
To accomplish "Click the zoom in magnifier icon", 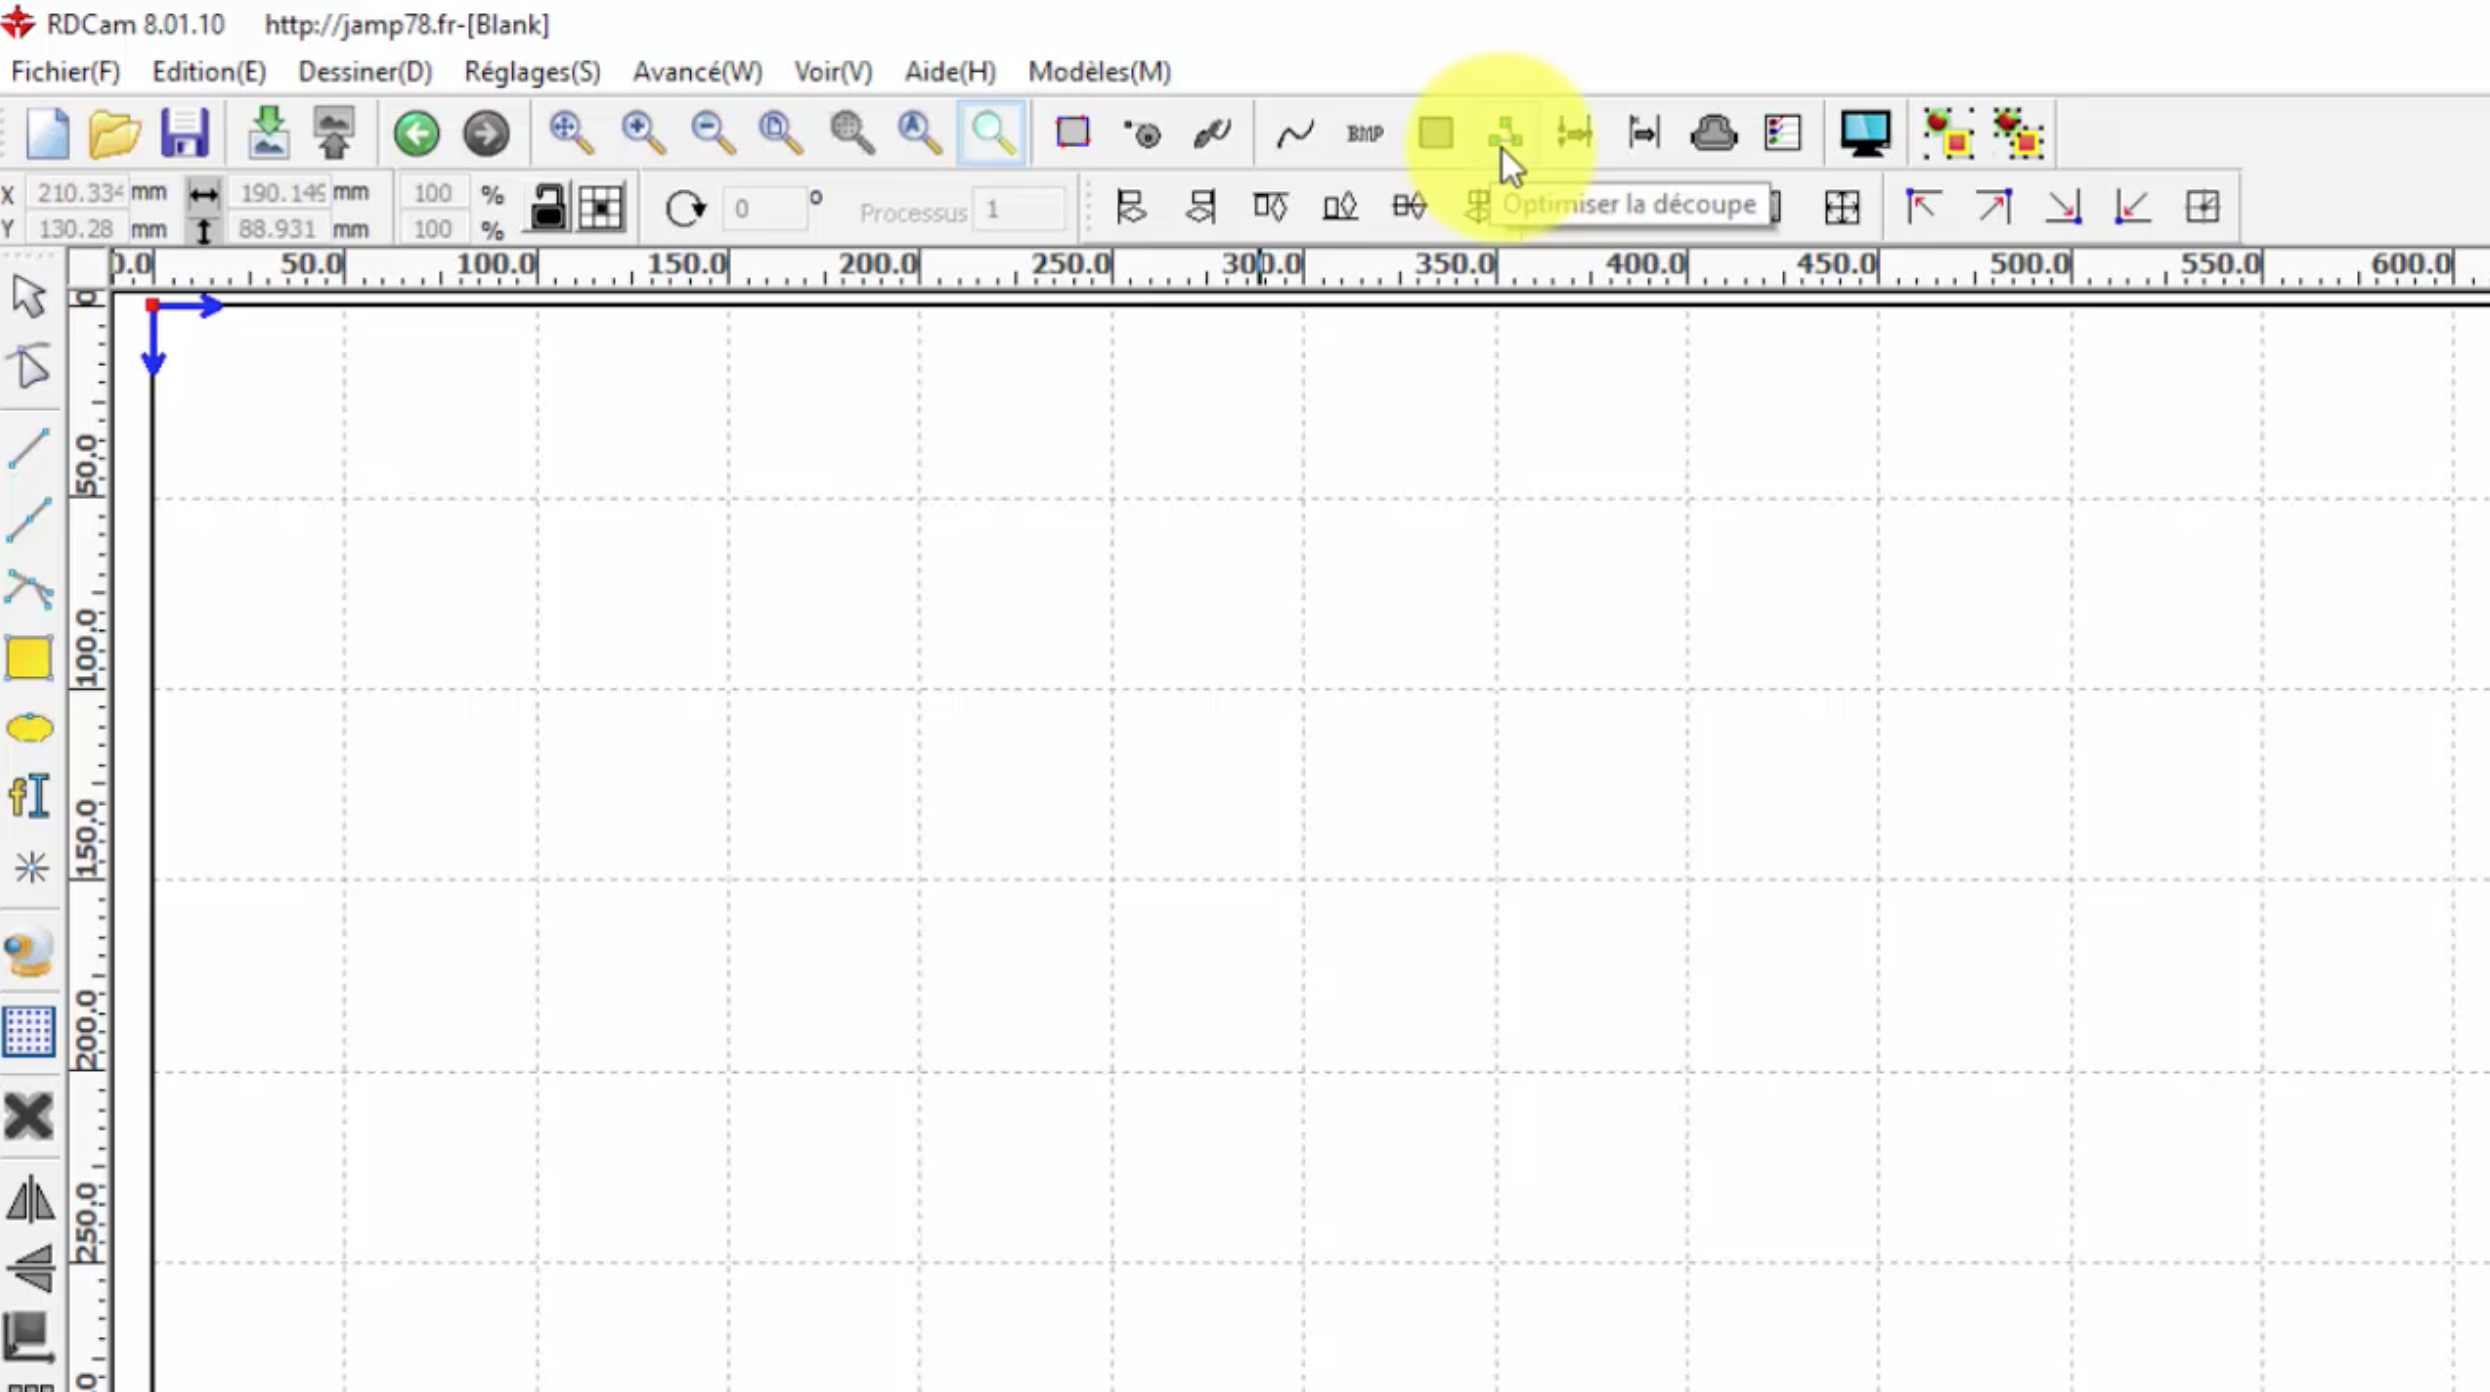I will pyautogui.click(x=642, y=133).
